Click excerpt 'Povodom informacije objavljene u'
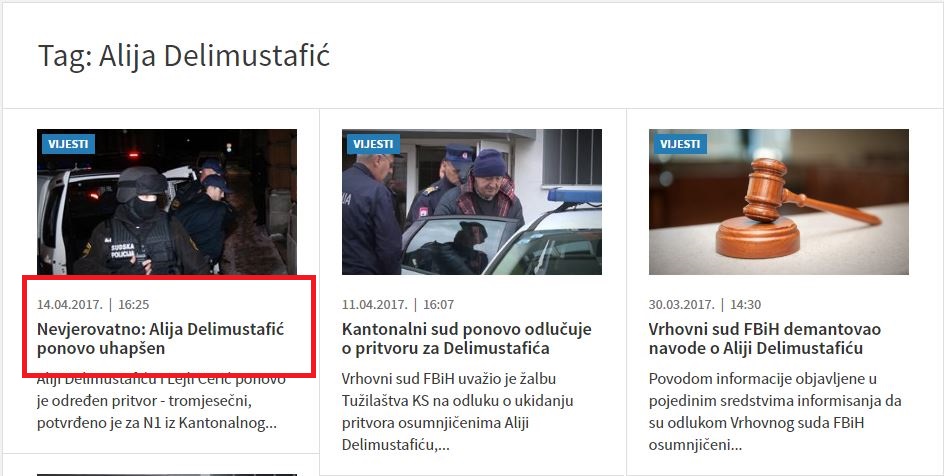Viewport: 944px width, 476px height. (x=764, y=379)
